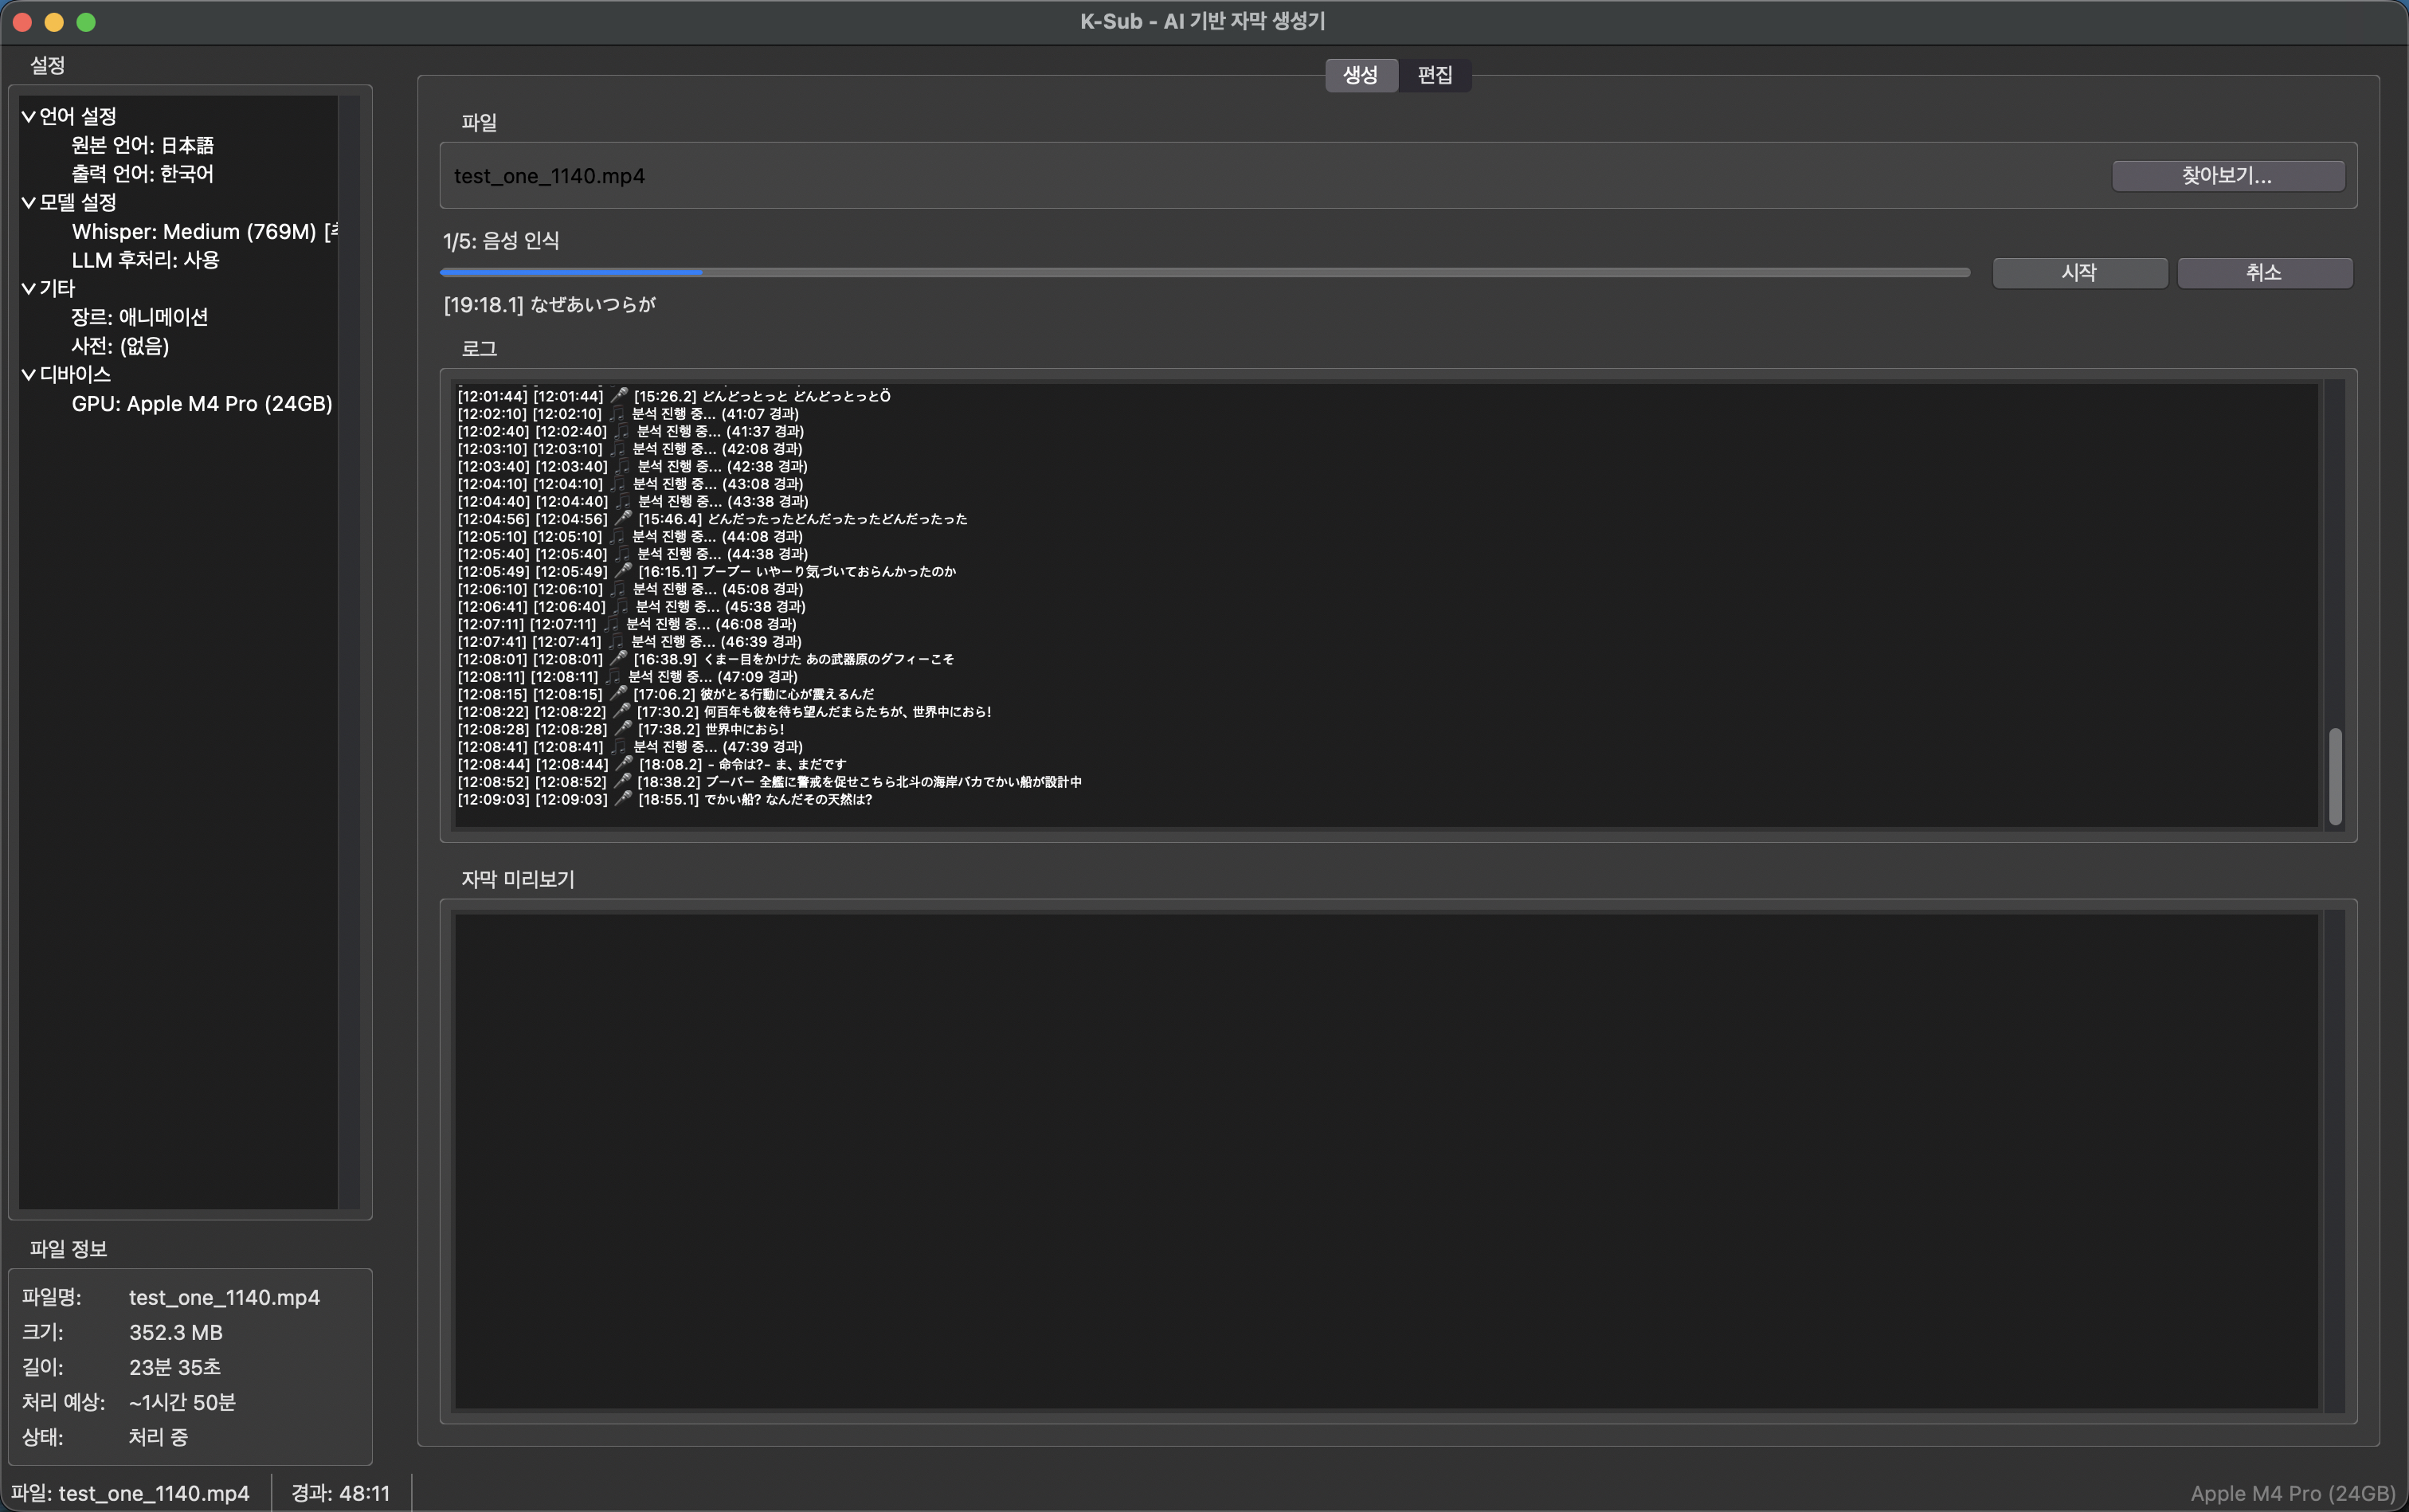
Task: Switch to the 편집 tab
Action: pyautogui.click(x=1434, y=75)
